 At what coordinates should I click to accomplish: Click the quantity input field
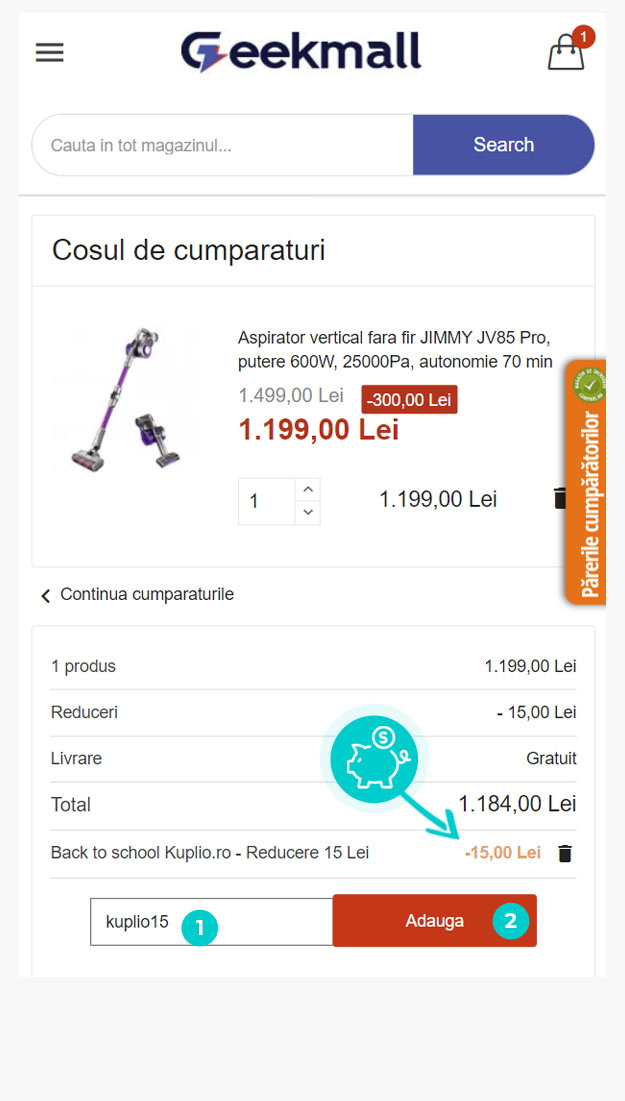pos(266,501)
